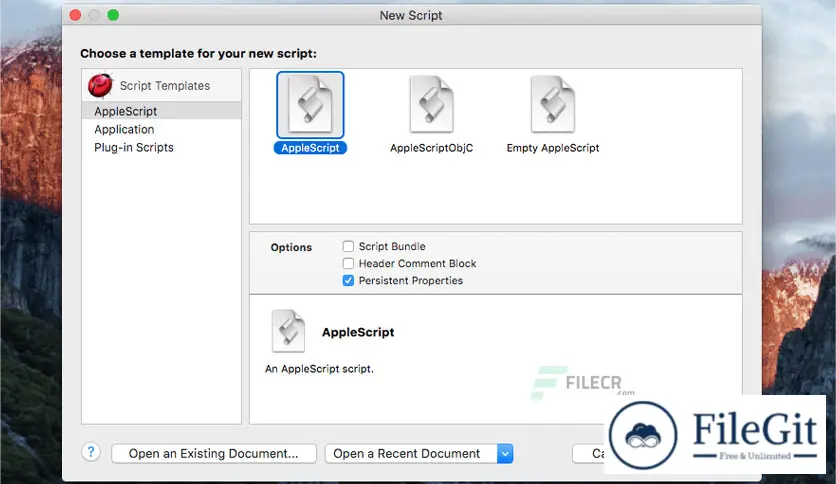Close the New Script window
Image resolution: width=836 pixels, height=484 pixels.
(x=75, y=15)
